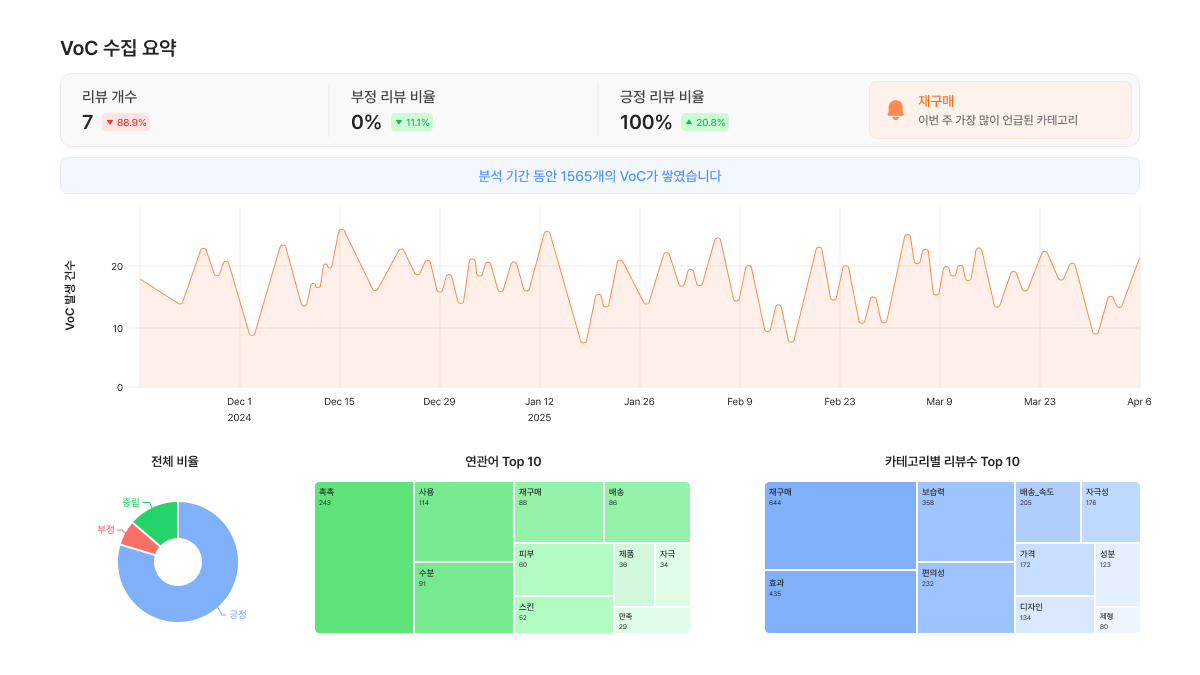Click the 수분 keyword treemap cell
1200x675 pixels.
pos(464,597)
